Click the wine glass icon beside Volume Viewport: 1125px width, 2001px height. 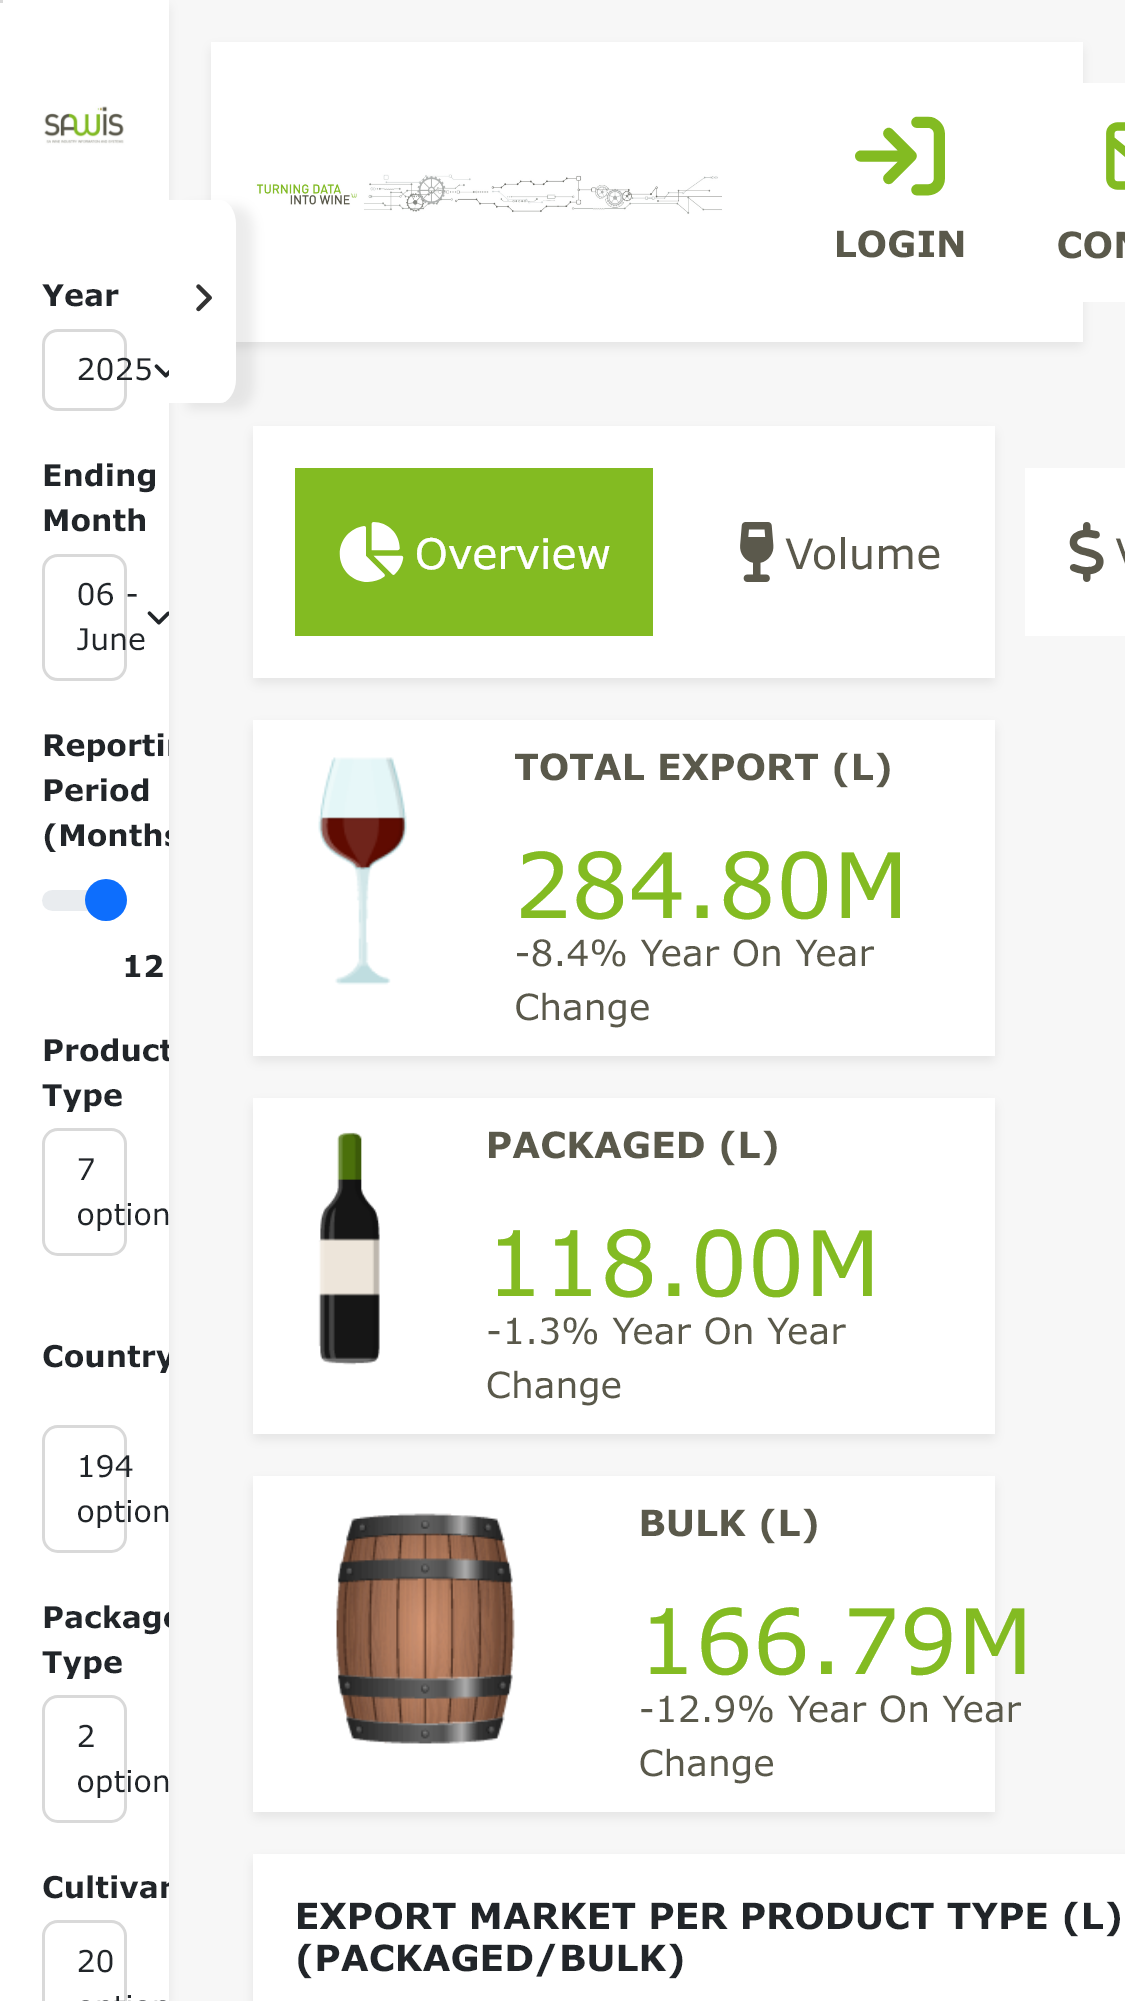pos(756,552)
